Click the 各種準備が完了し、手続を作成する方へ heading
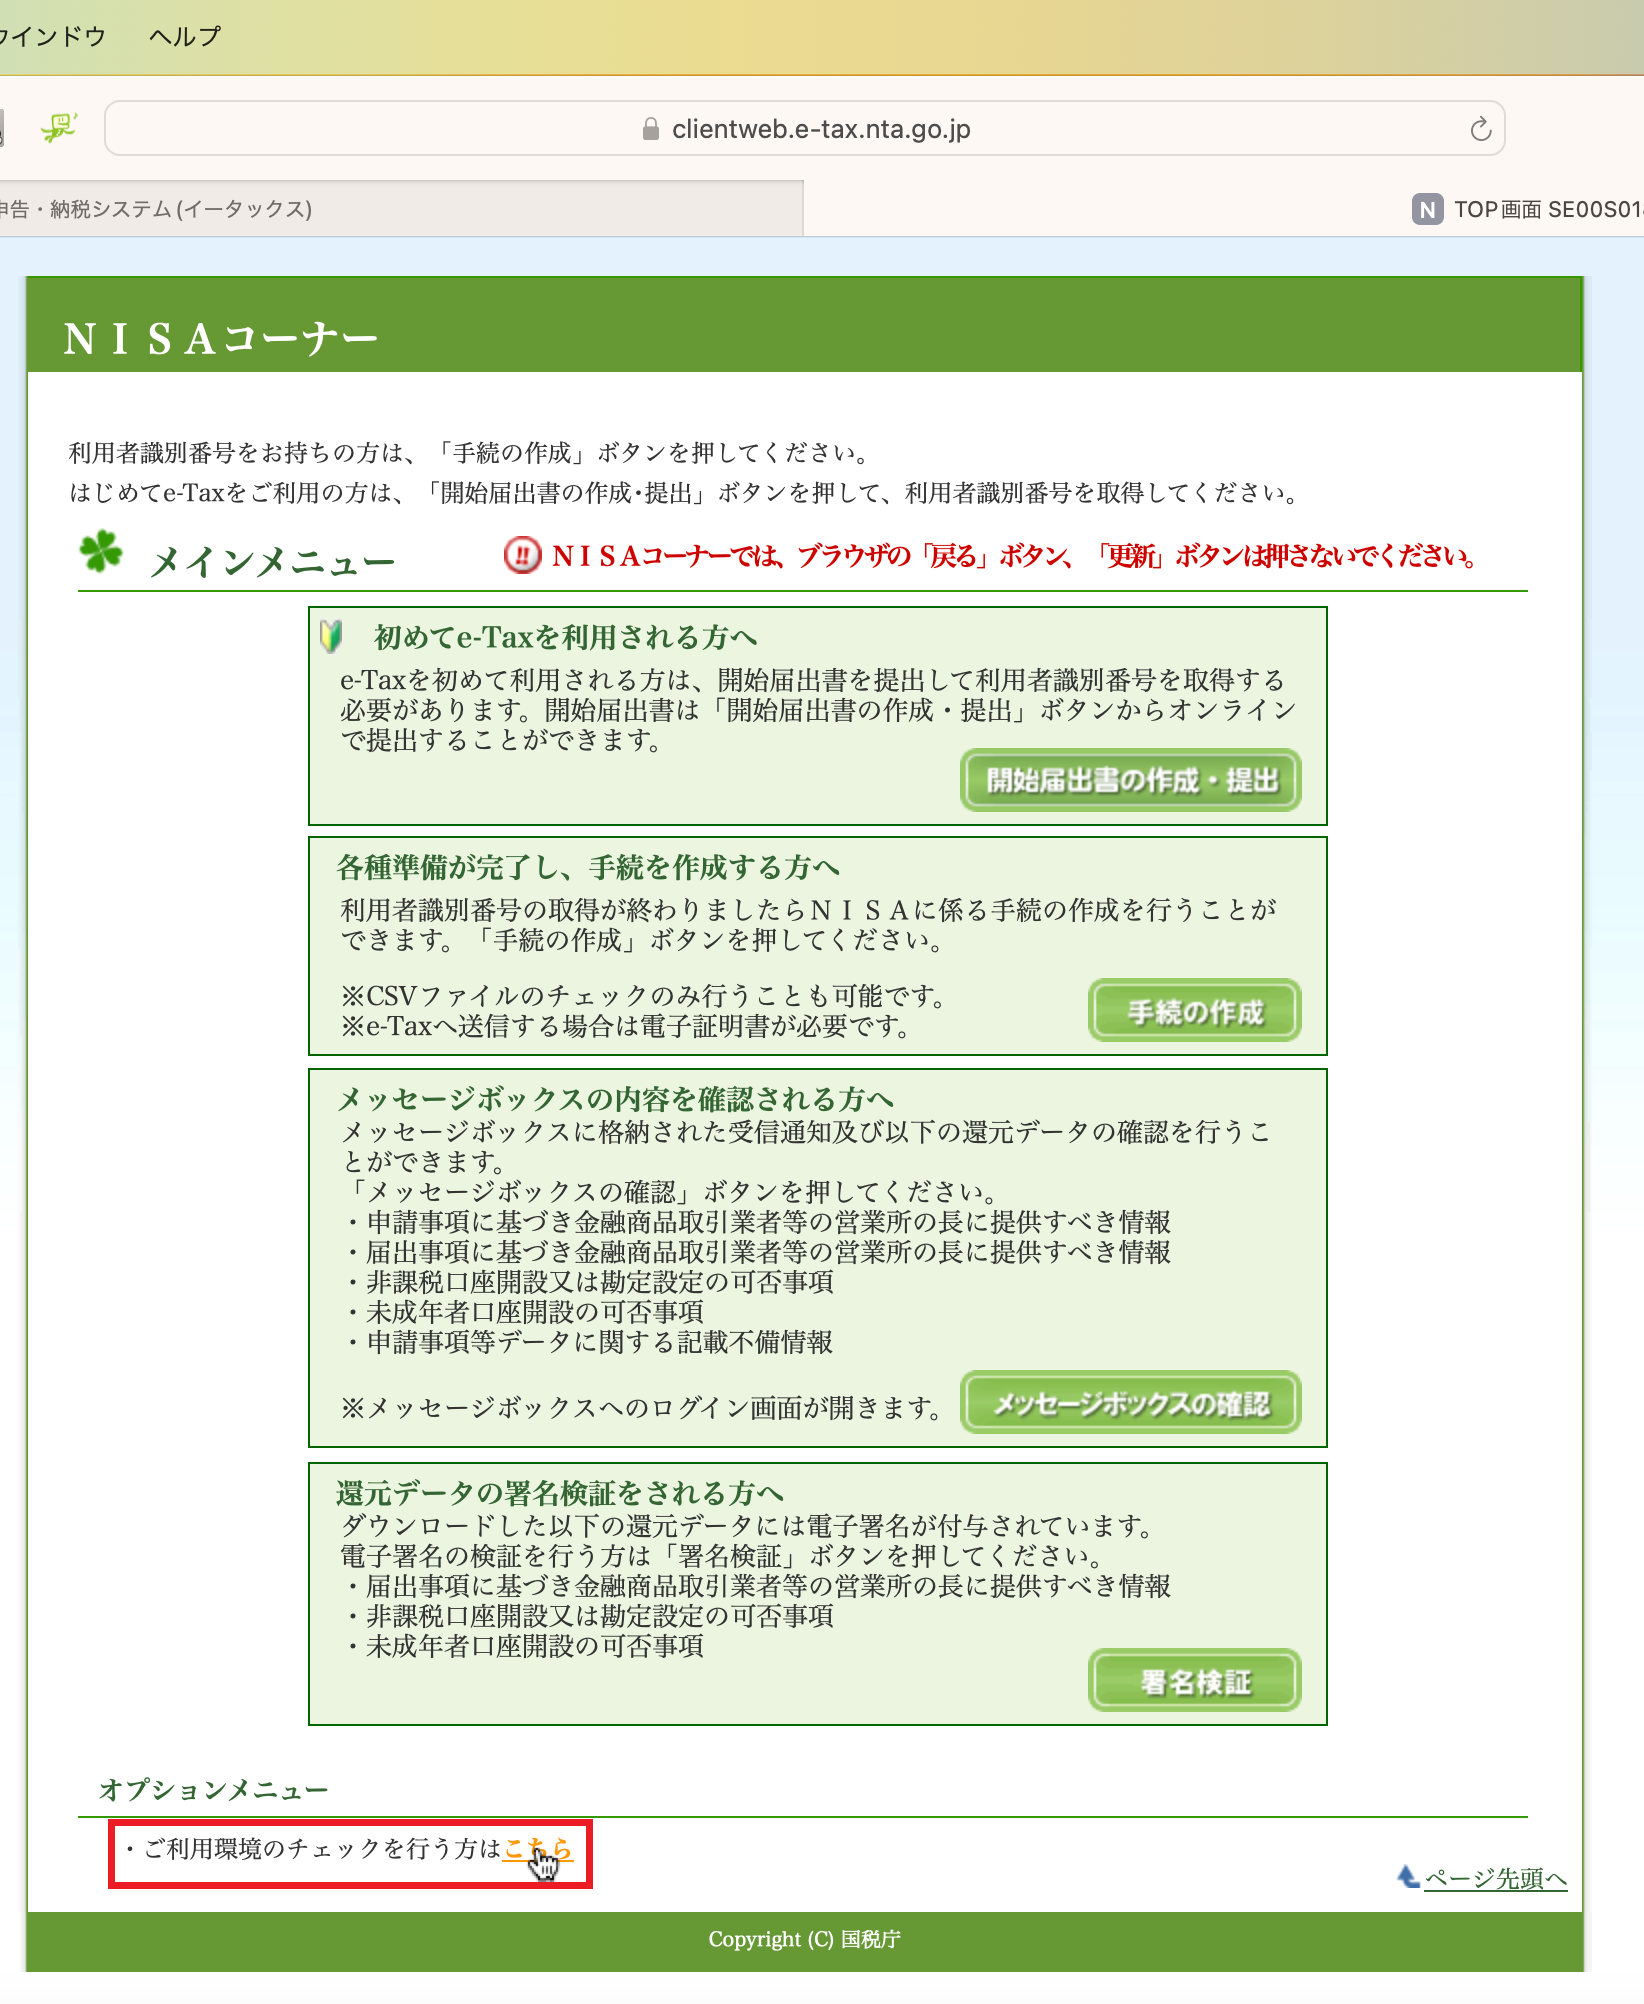The height and width of the screenshot is (2004, 1644). [x=588, y=867]
